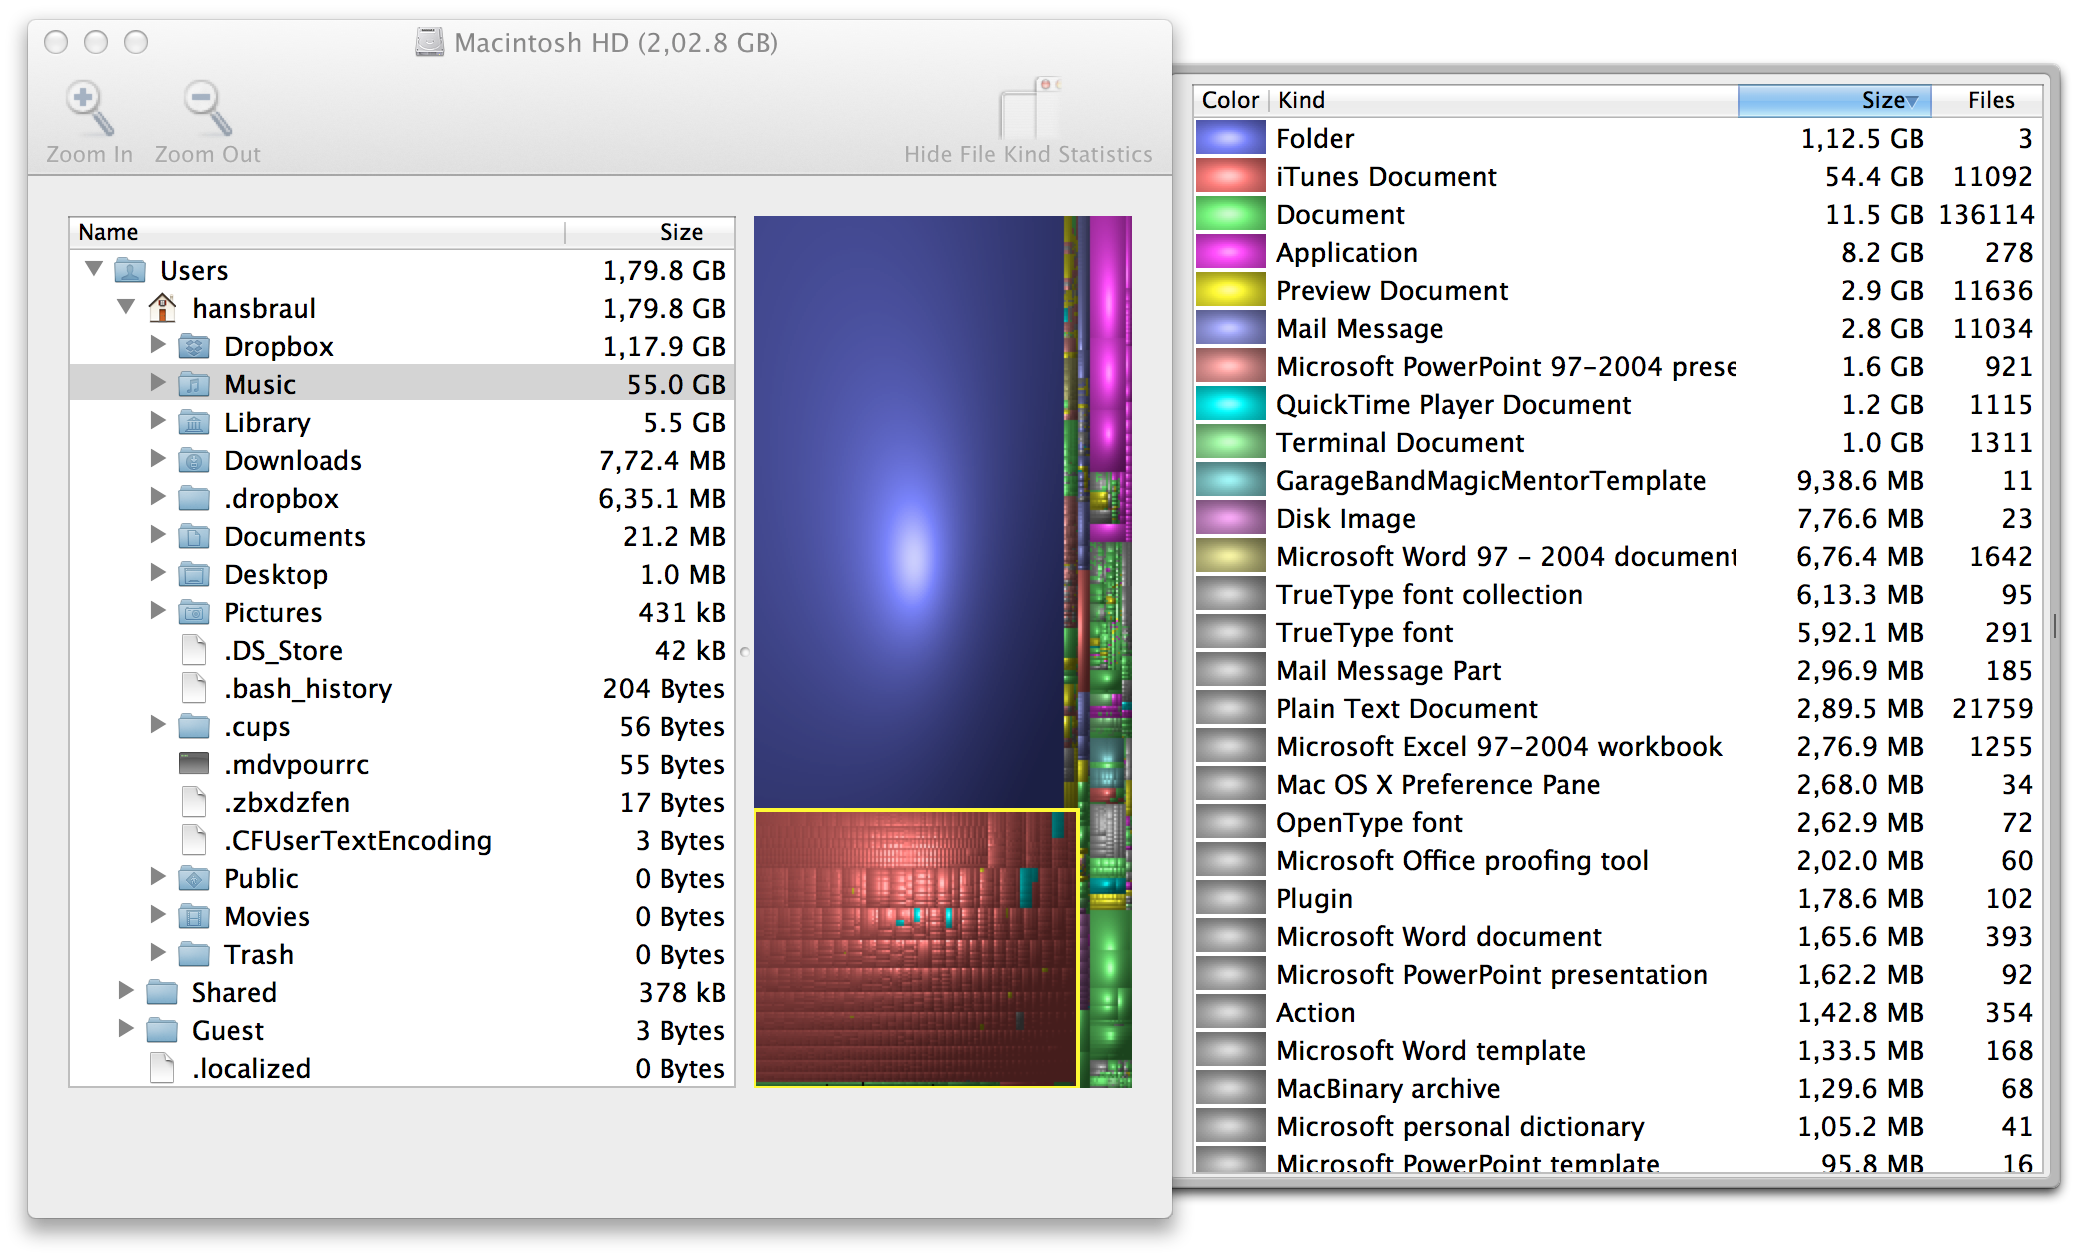Click the Macintosh HD disk title icon
This screenshot has height=1258, width=2074.
[430, 43]
